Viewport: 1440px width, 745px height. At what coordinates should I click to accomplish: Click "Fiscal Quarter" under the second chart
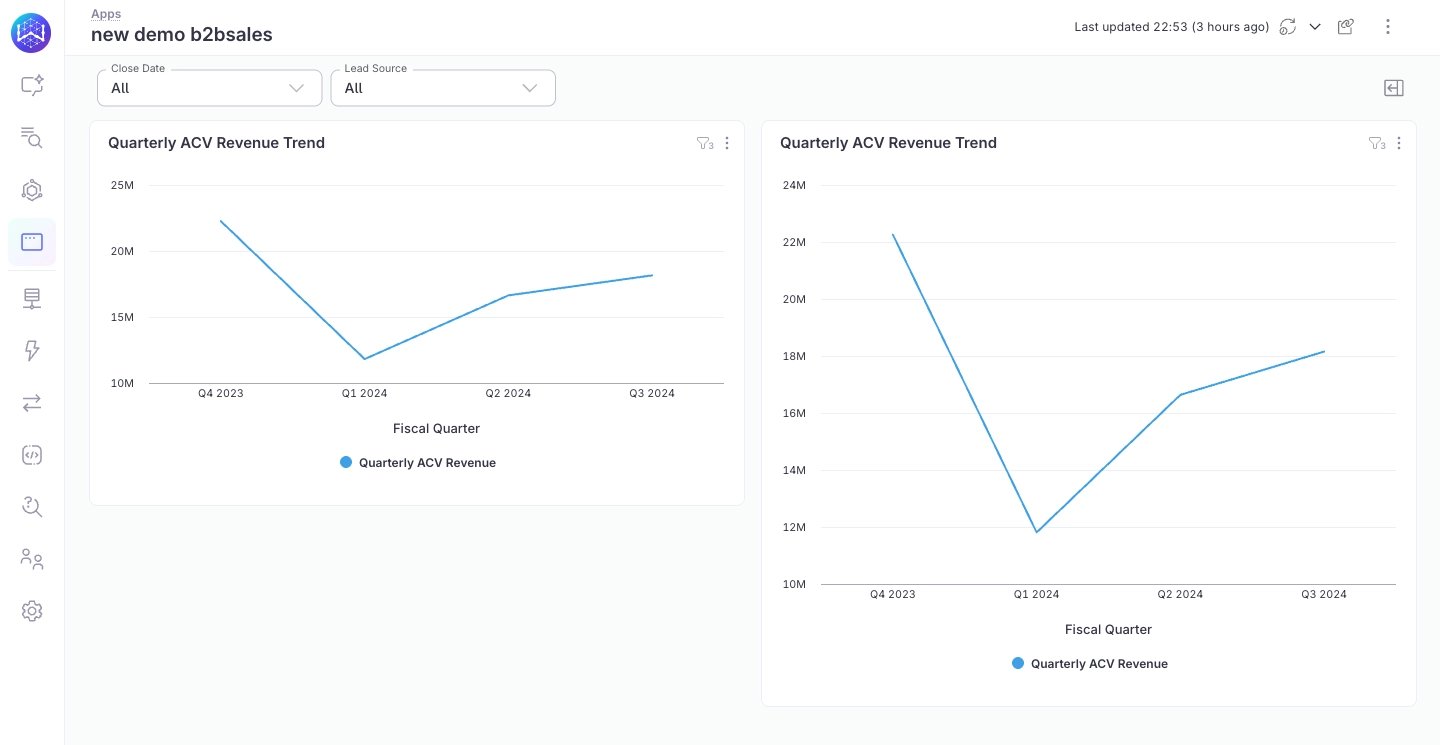(x=1108, y=629)
